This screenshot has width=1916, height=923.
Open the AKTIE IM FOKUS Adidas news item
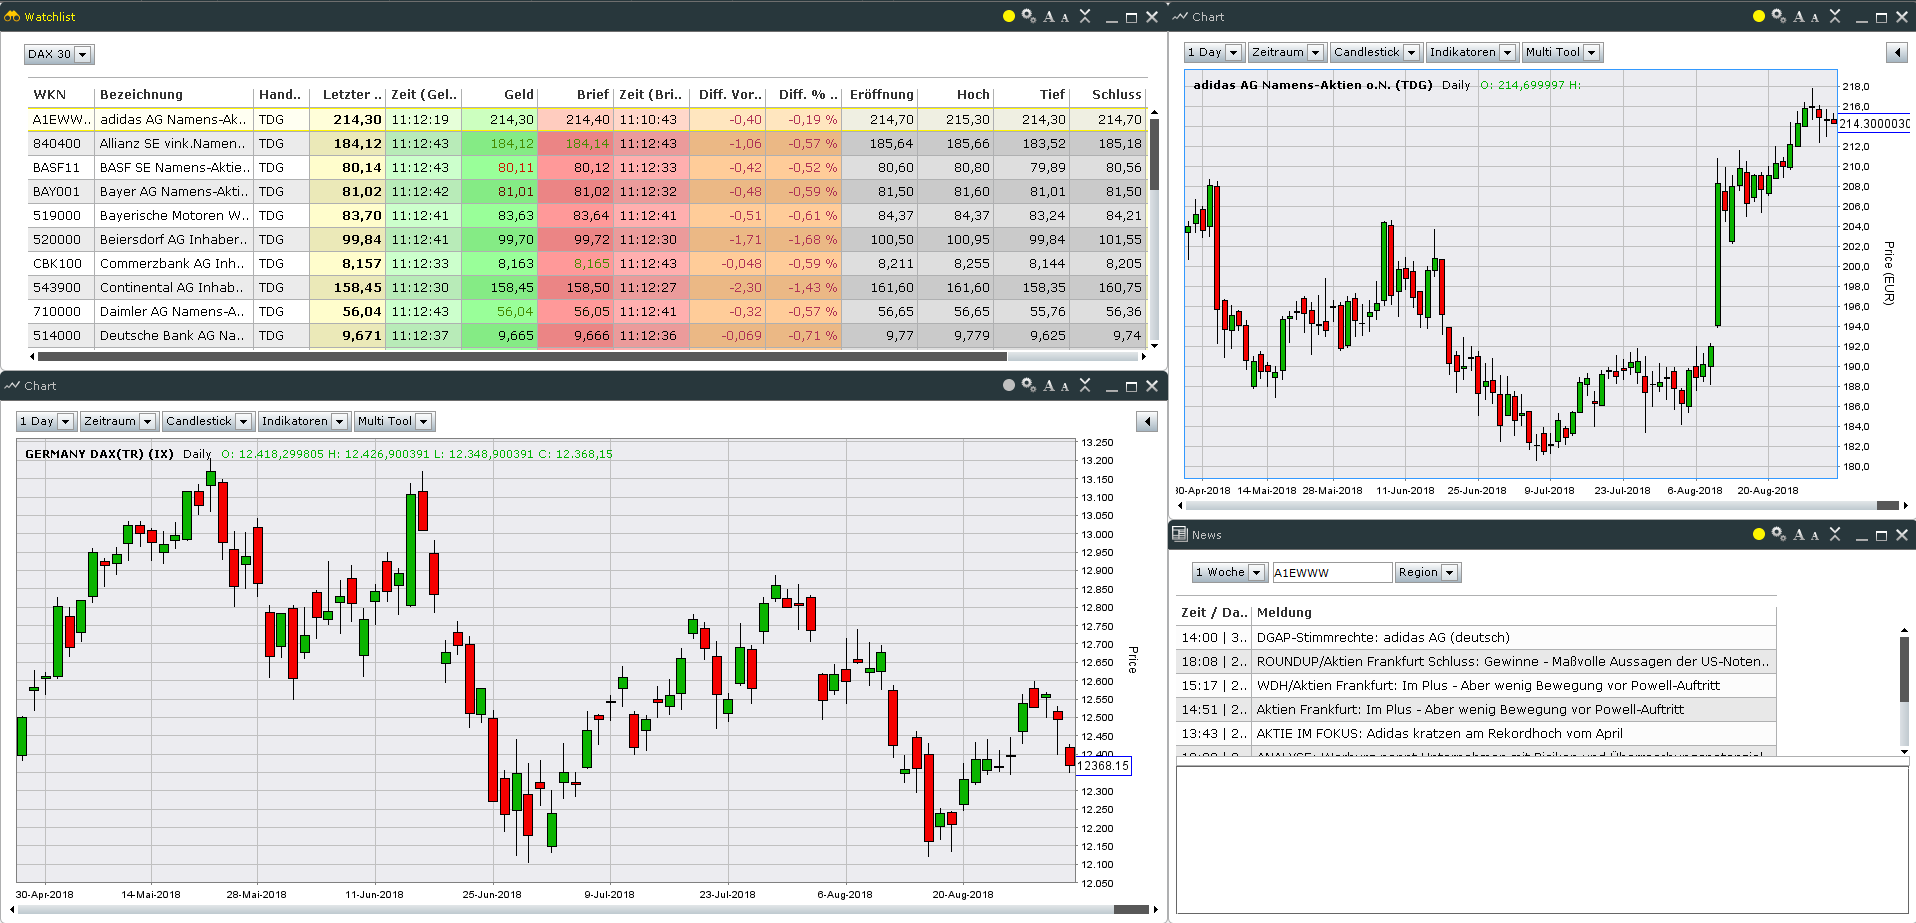1439,733
